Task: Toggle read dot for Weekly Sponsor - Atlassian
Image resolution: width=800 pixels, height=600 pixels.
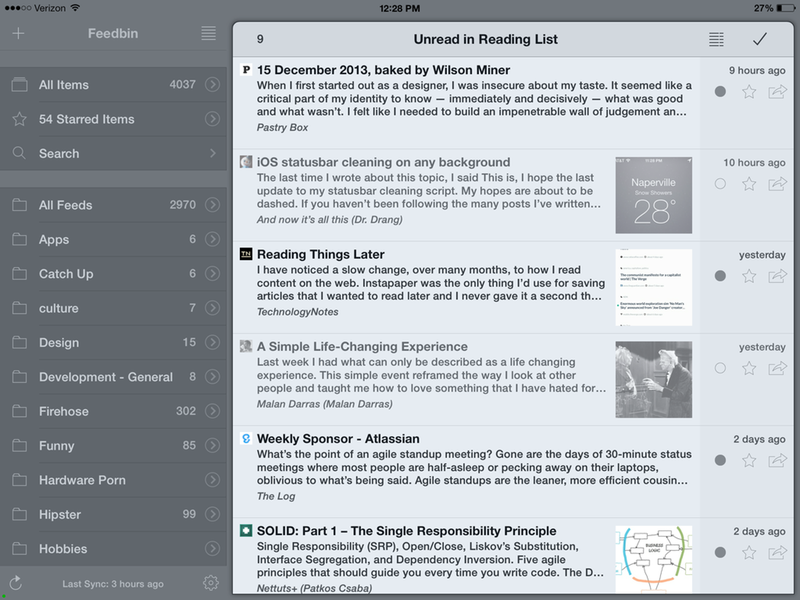Action: pyautogui.click(x=720, y=460)
